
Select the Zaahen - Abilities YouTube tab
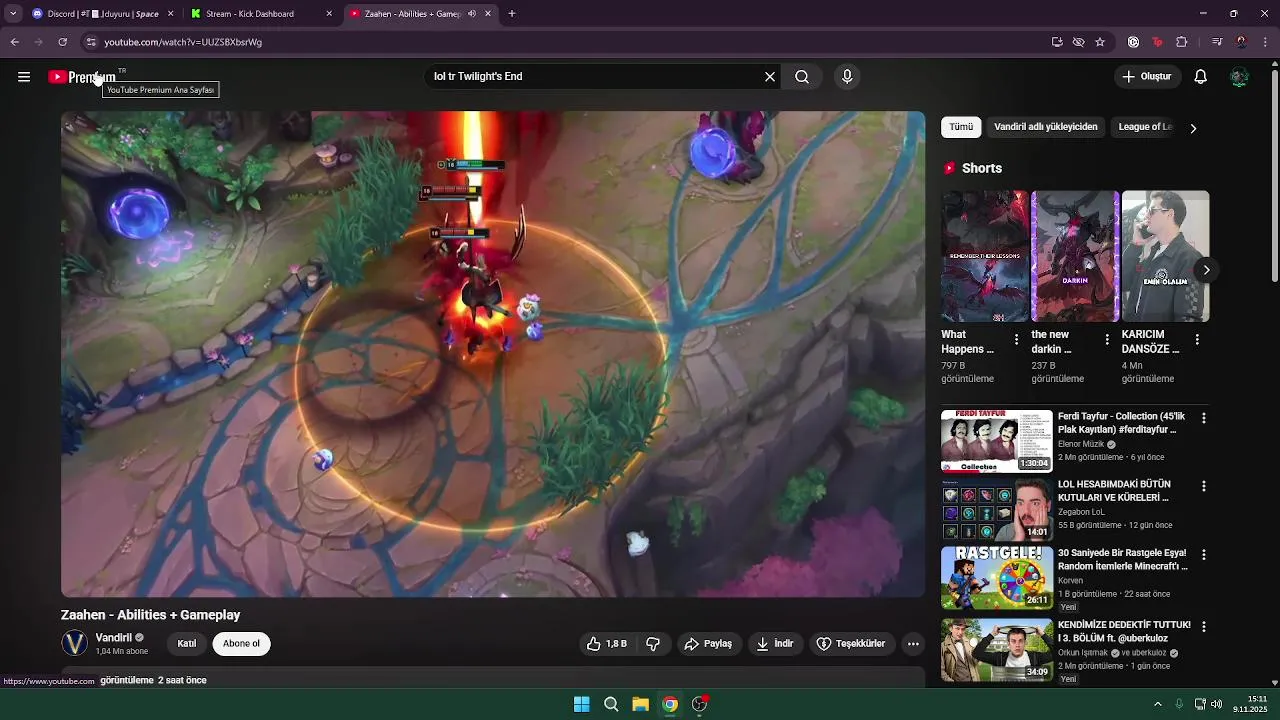pos(420,14)
